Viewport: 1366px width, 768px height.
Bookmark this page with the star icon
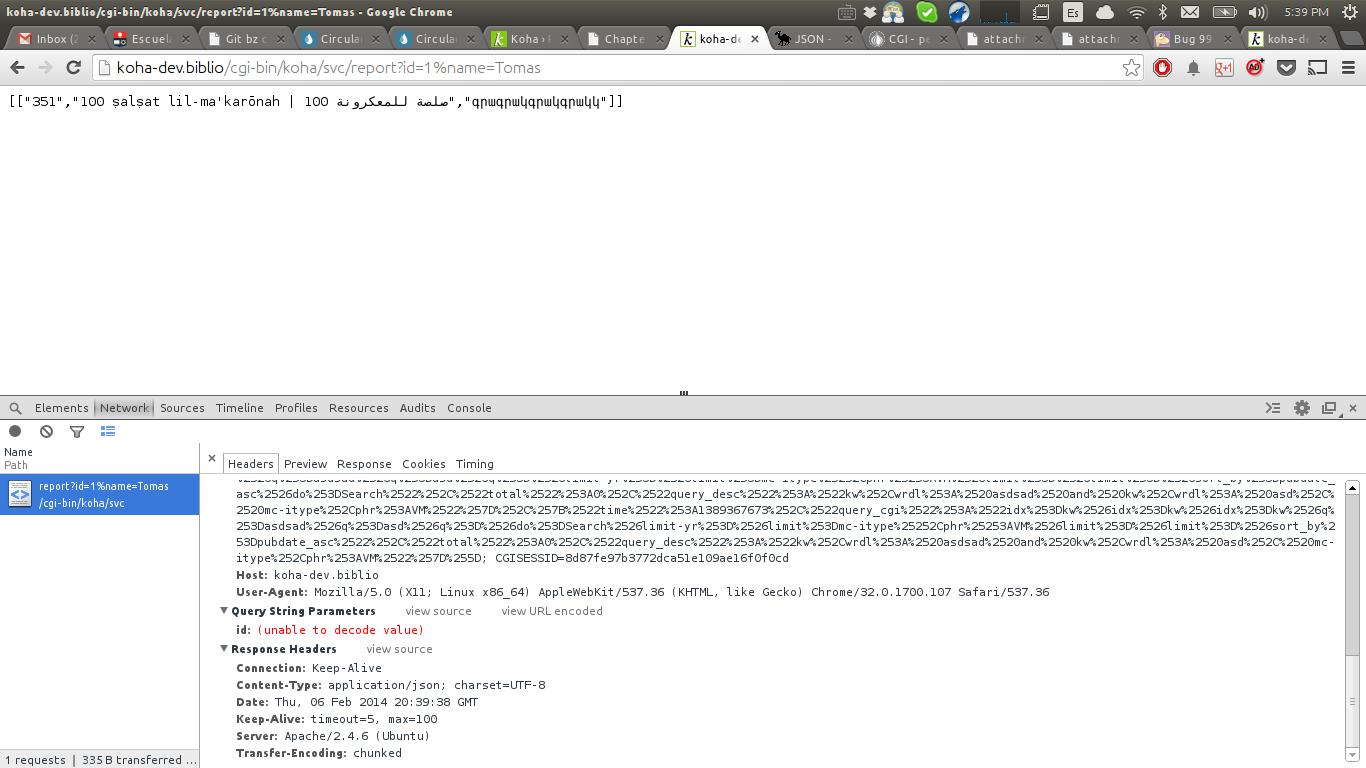[x=1131, y=68]
